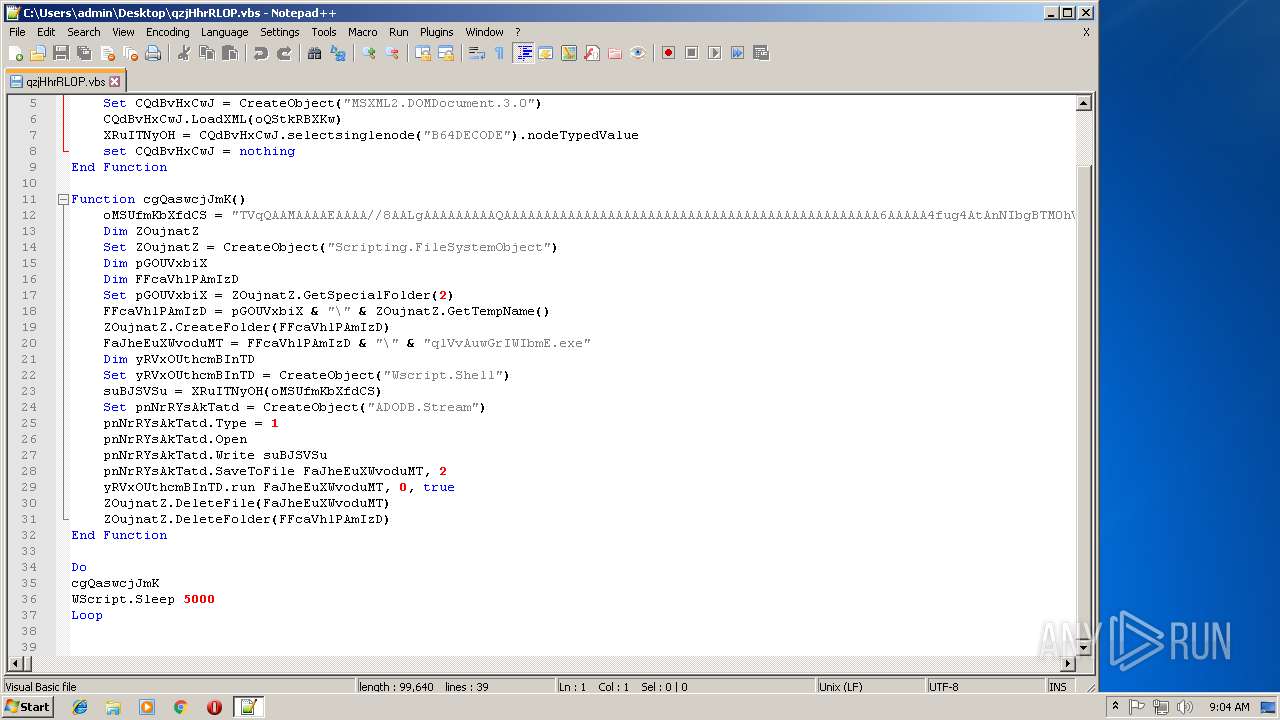This screenshot has width=1280, height=720.
Task: Start macro recording with red circle
Action: point(668,53)
